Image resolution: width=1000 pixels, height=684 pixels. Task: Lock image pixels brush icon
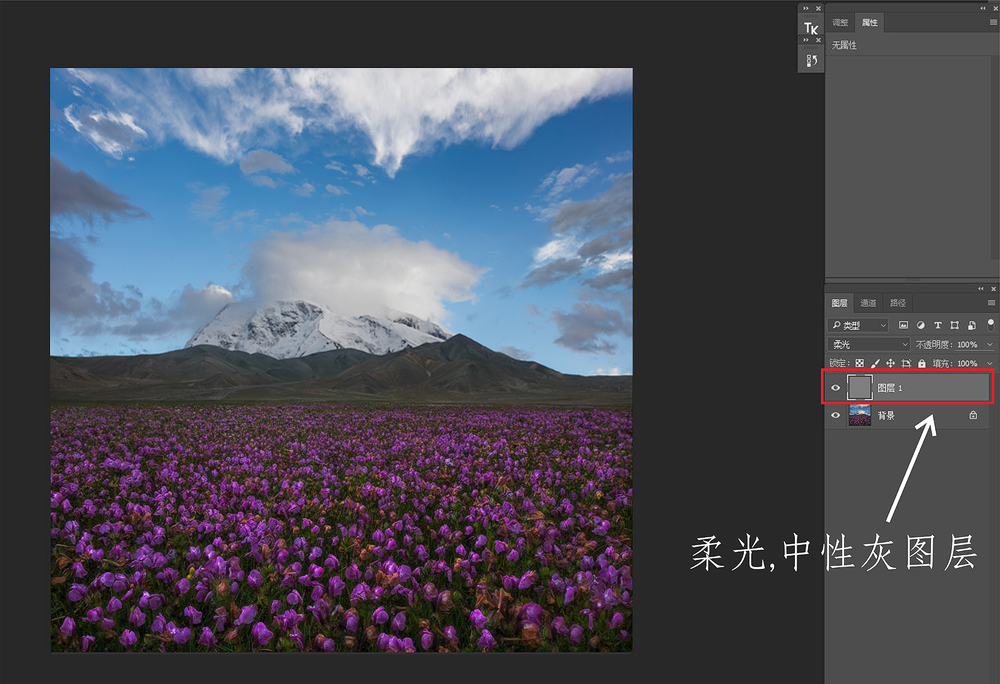tap(875, 363)
